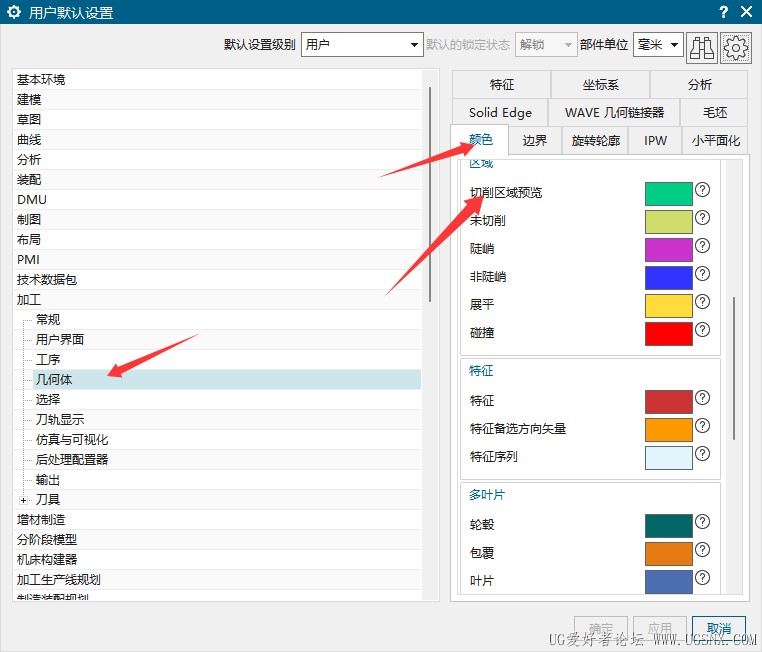Click help icon next to 切削区域预览
762x652 pixels.
702,189
